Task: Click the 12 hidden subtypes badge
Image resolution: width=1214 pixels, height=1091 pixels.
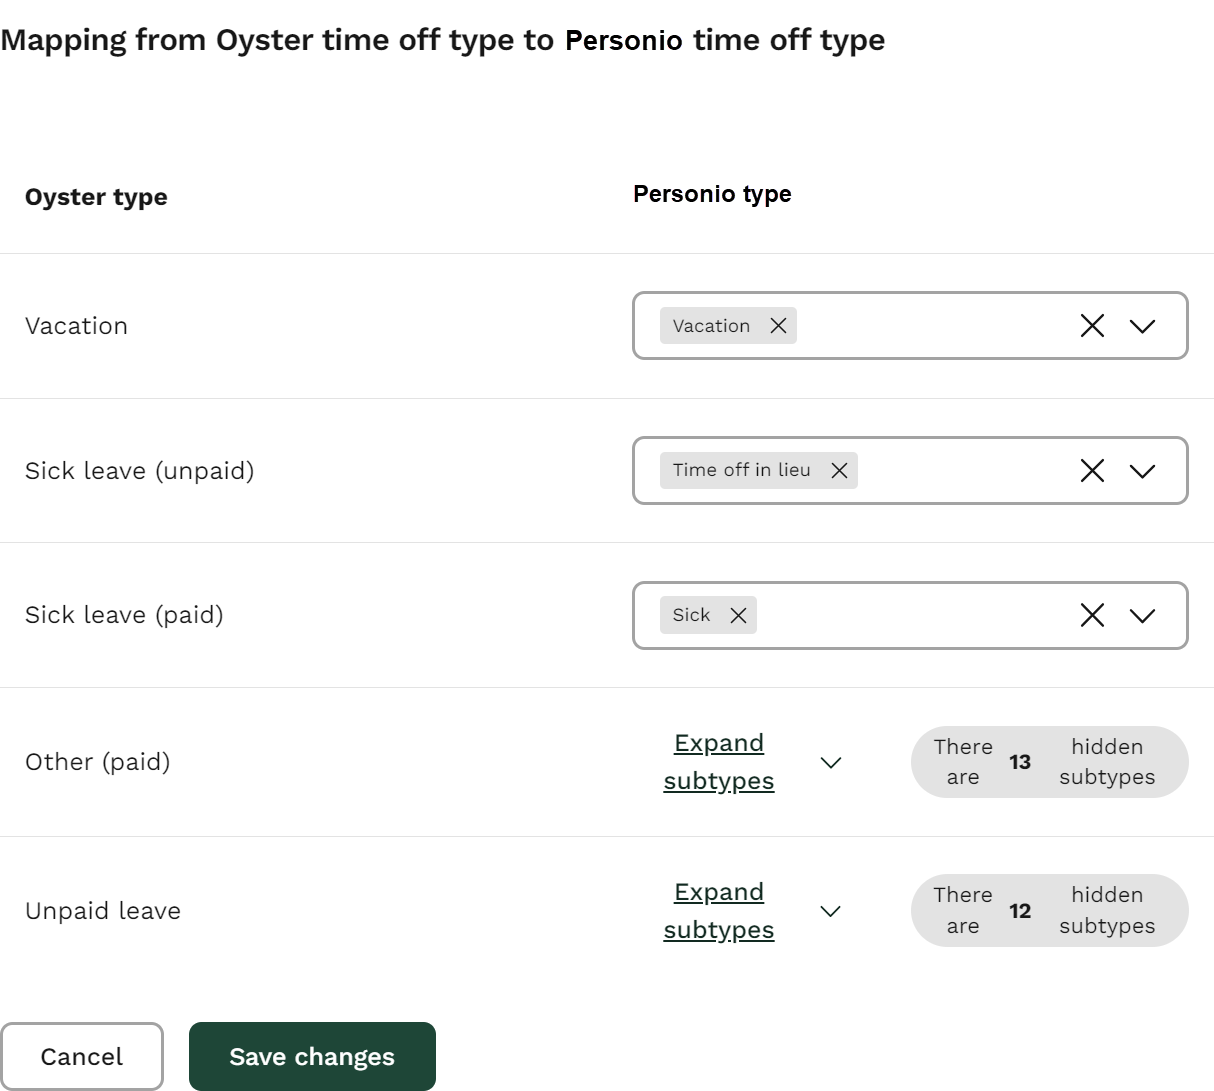Action: (x=1048, y=910)
